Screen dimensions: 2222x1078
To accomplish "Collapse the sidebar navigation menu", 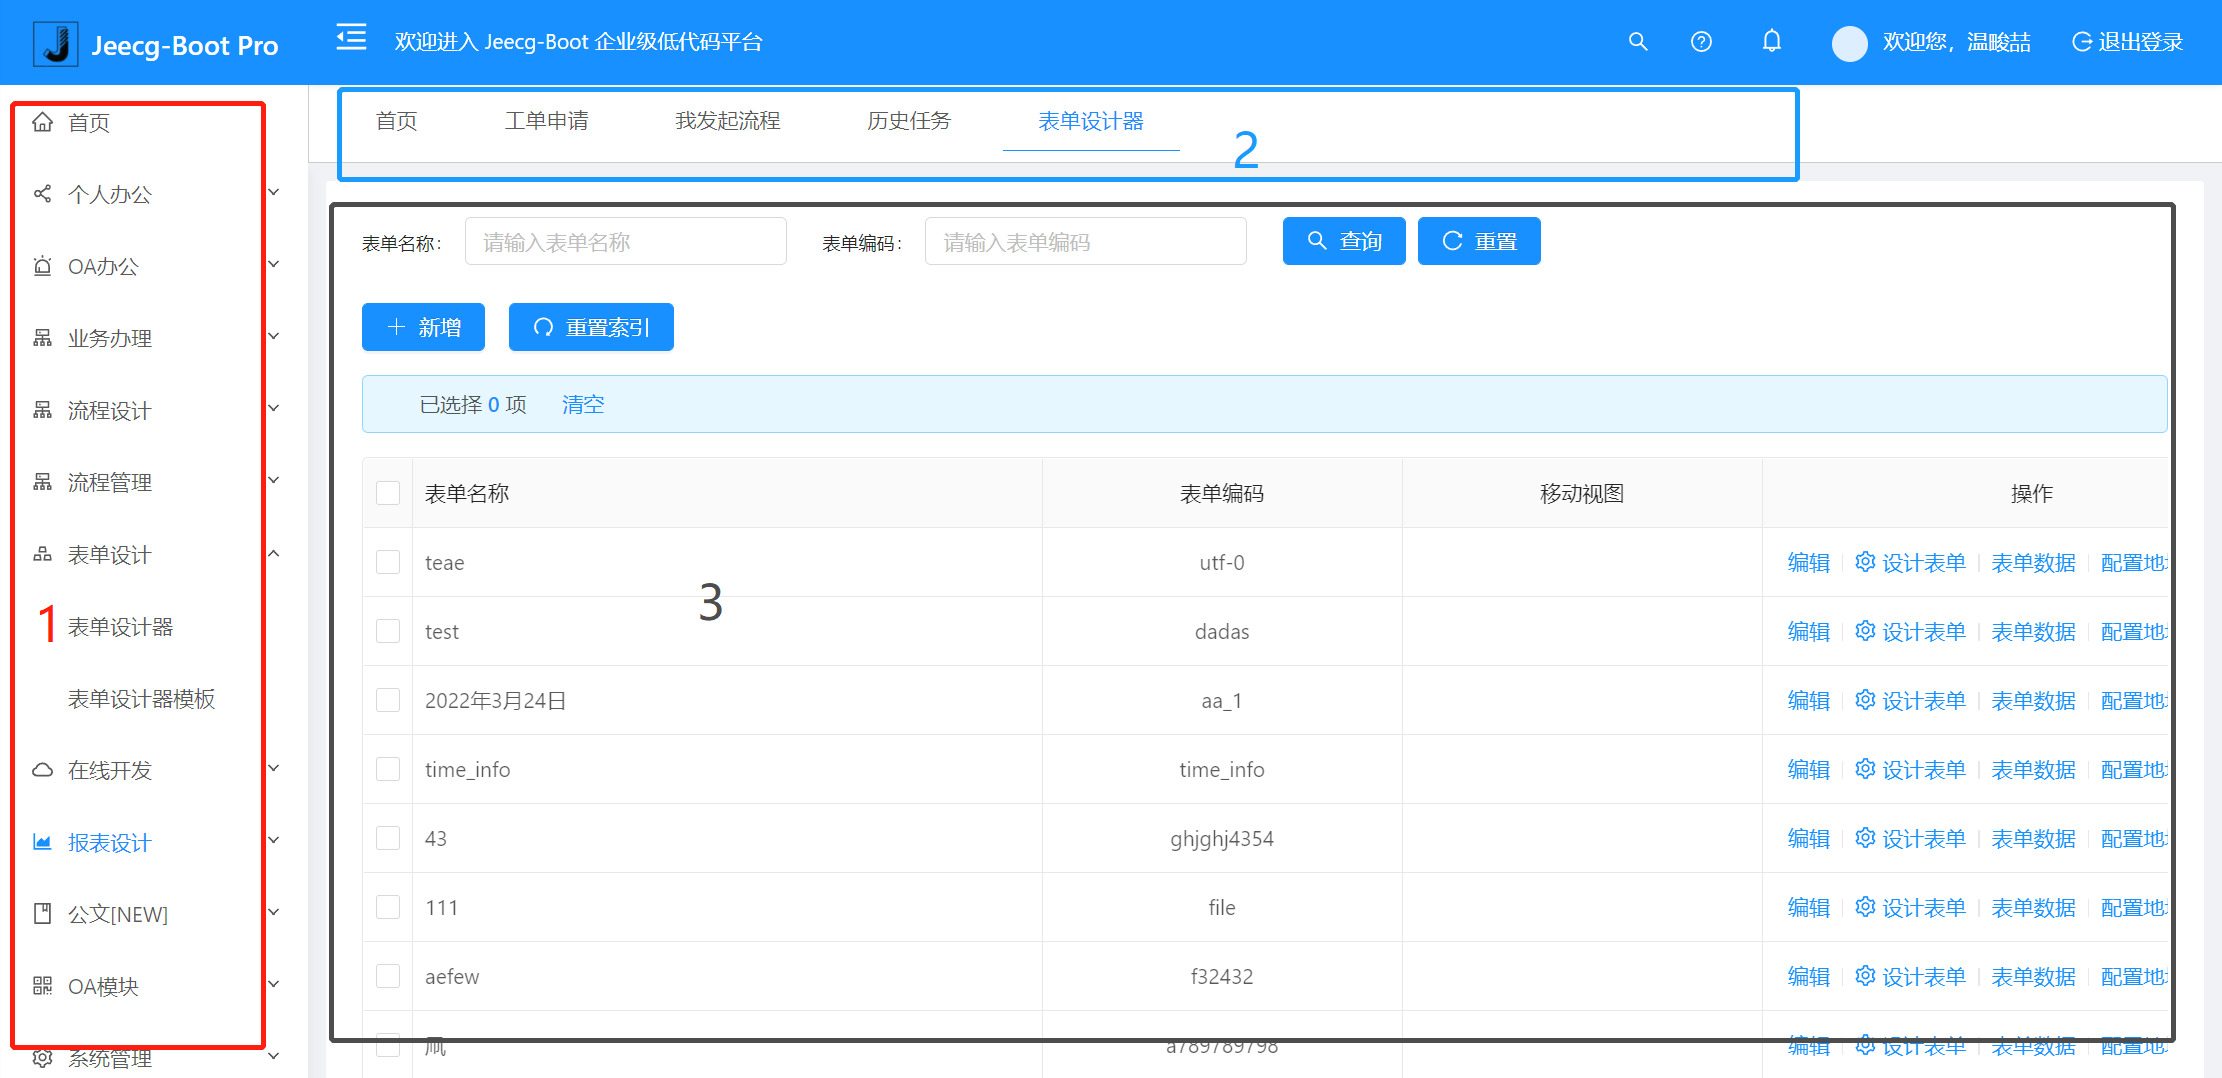I will (x=349, y=38).
